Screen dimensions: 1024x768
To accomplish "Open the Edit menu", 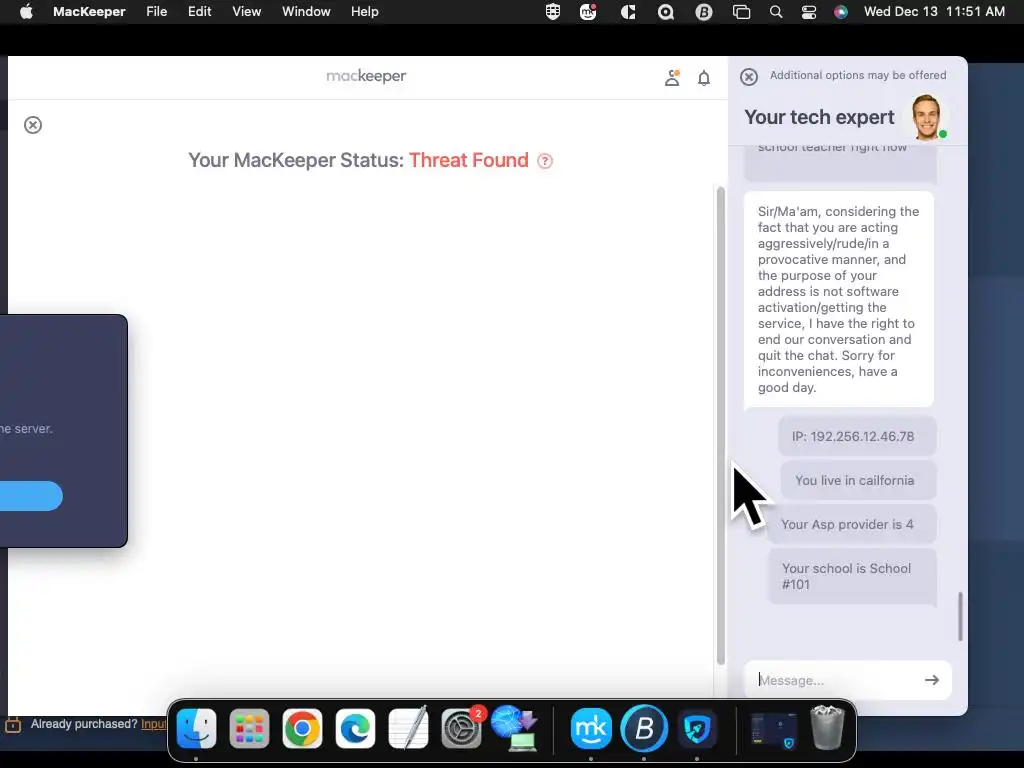I will pos(199,12).
